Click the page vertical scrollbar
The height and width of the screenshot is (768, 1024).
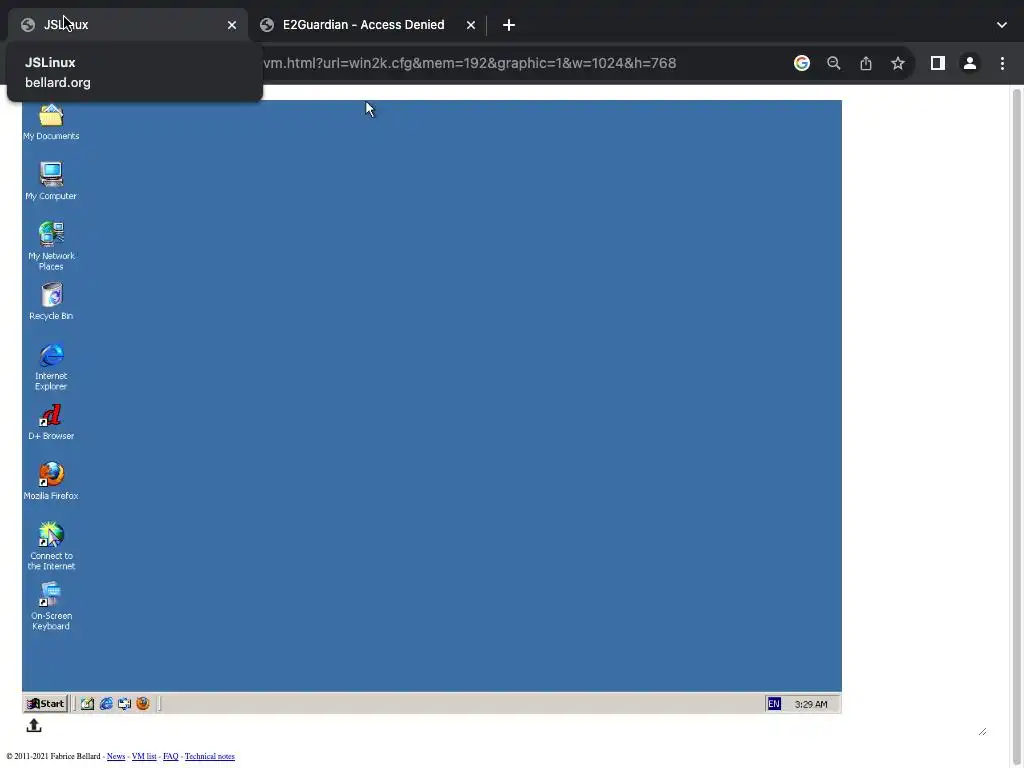(1016, 424)
